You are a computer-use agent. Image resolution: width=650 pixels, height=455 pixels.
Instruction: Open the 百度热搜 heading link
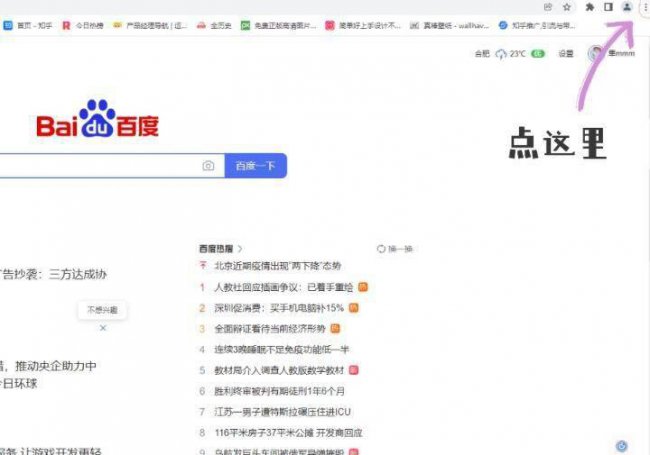216,249
